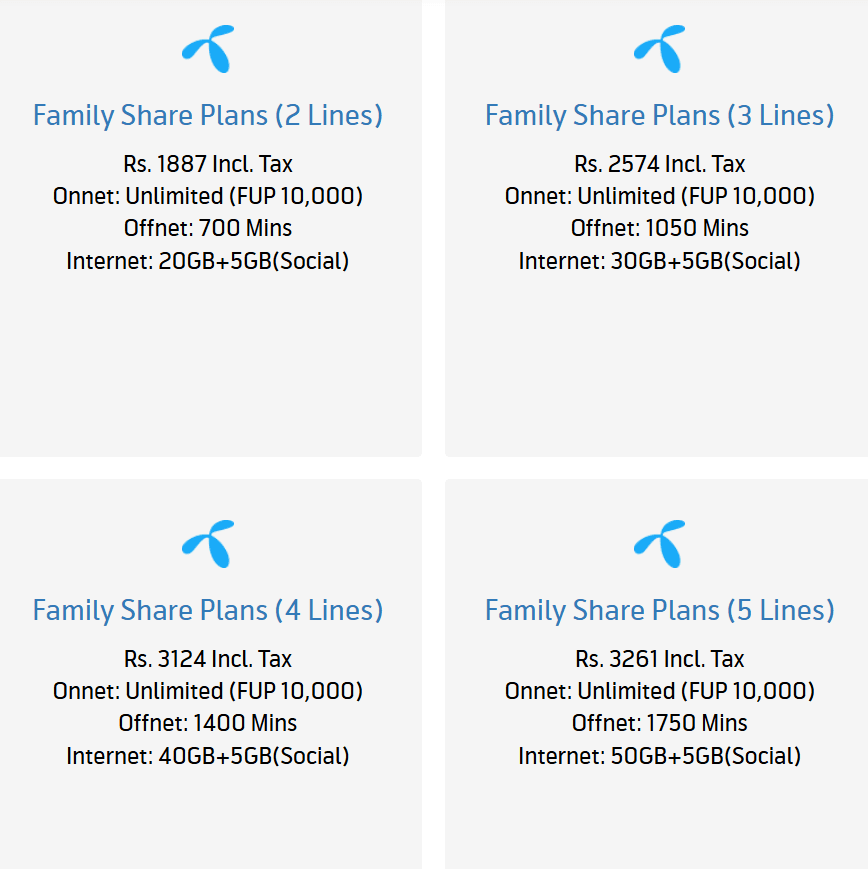Image resolution: width=868 pixels, height=869 pixels.
Task: Open the Family Share Plans (4 Lines) link
Action: click(208, 610)
